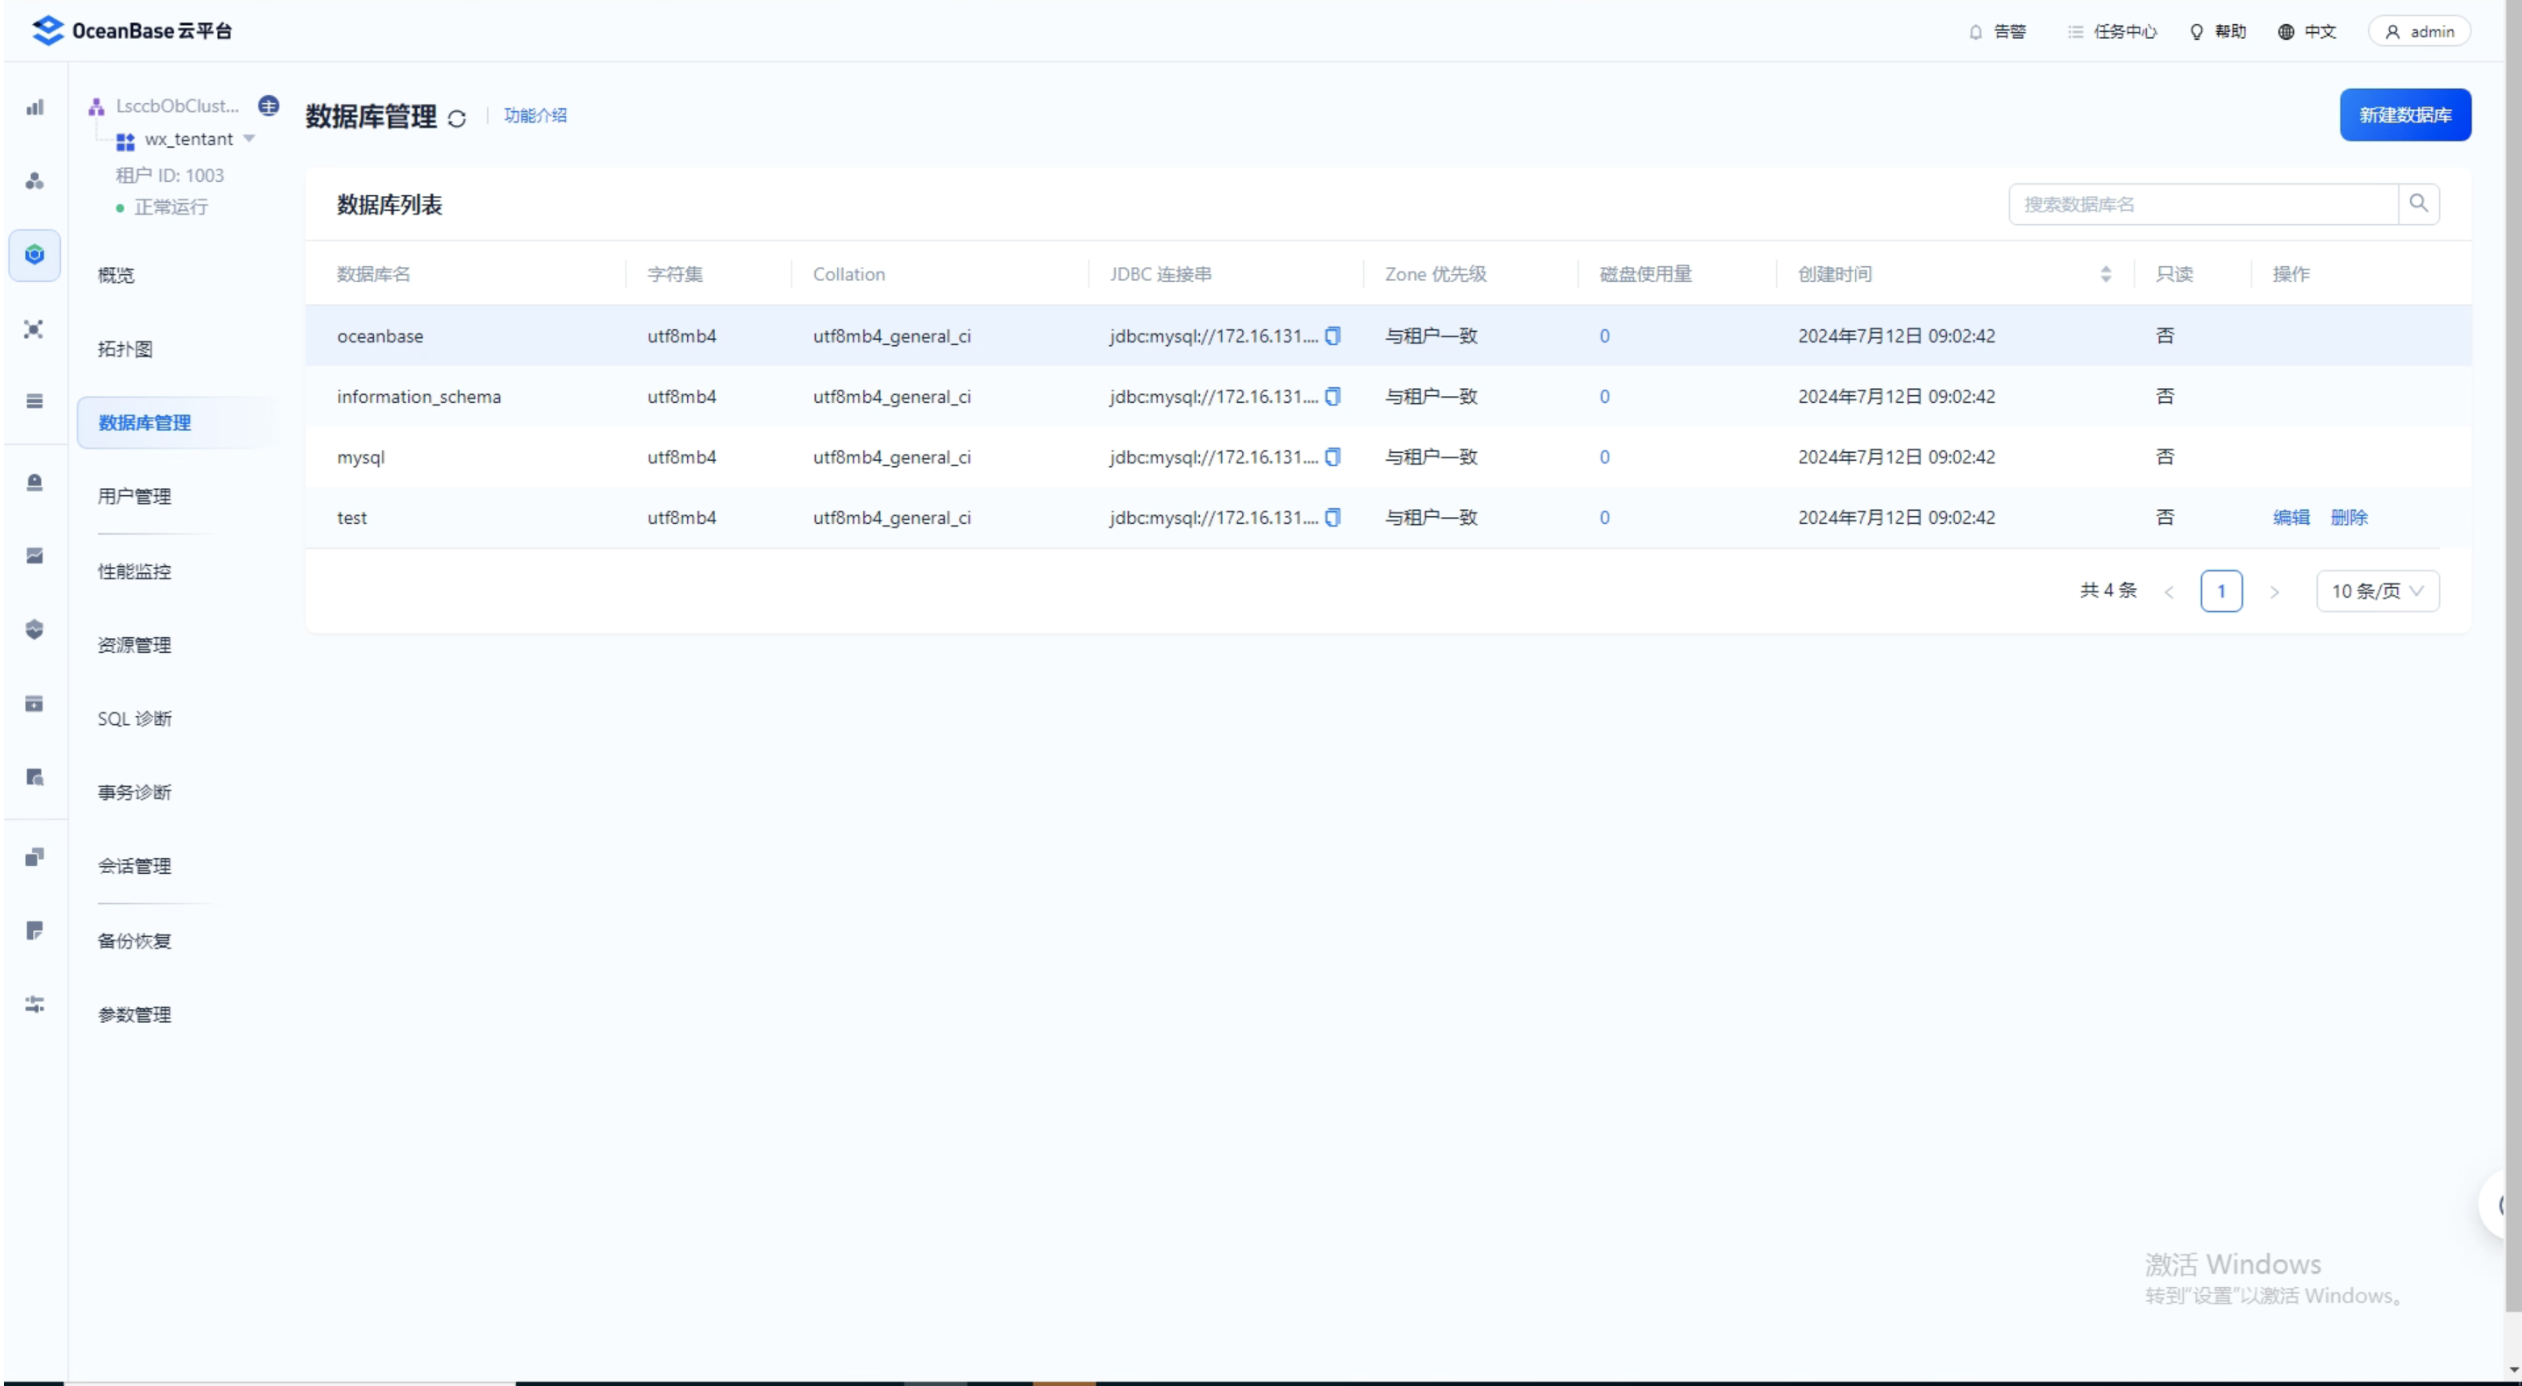The width and height of the screenshot is (2522, 1386).
Task: Open the 告警 bell icon
Action: (x=1975, y=32)
